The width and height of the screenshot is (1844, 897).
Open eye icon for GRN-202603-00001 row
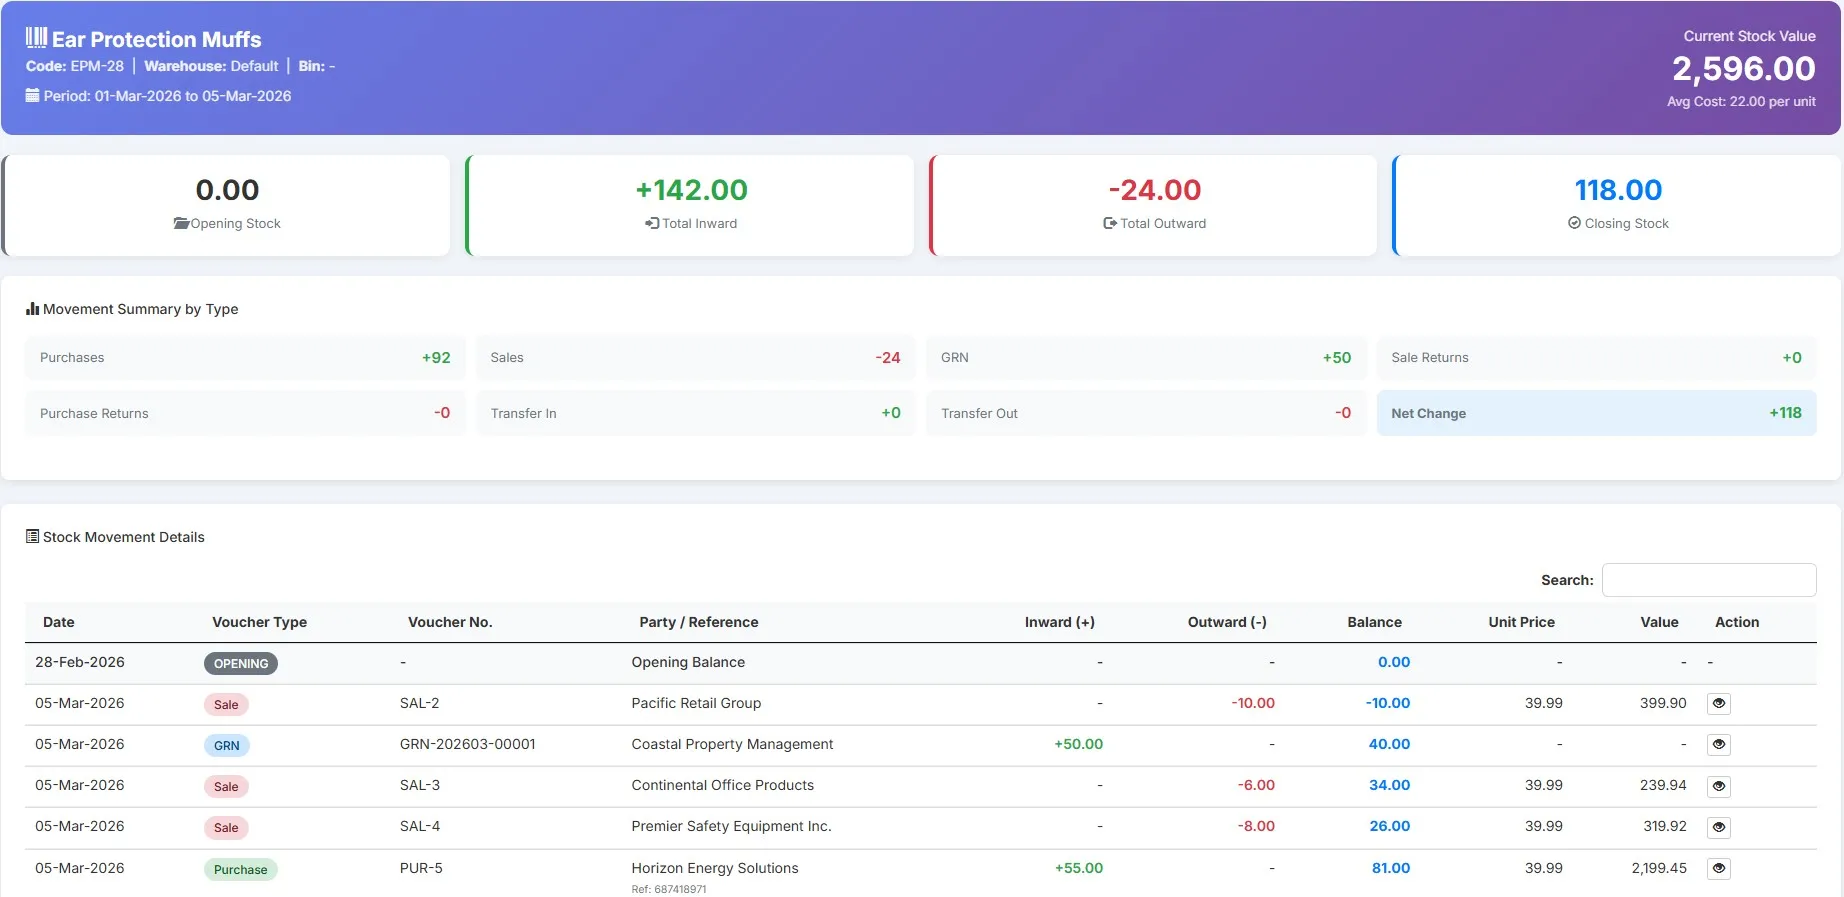click(1718, 745)
